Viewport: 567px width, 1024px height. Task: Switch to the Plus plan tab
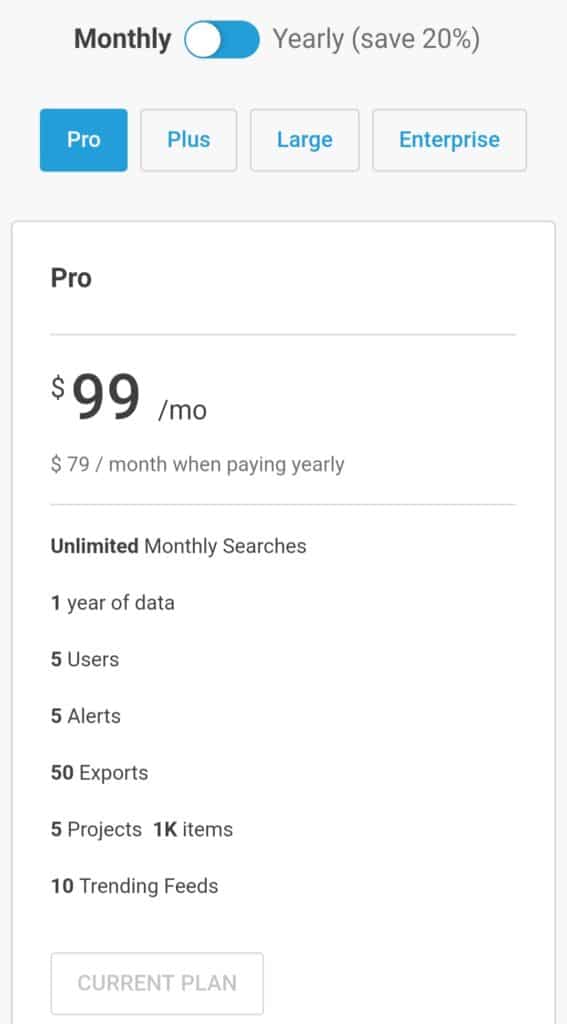click(189, 140)
